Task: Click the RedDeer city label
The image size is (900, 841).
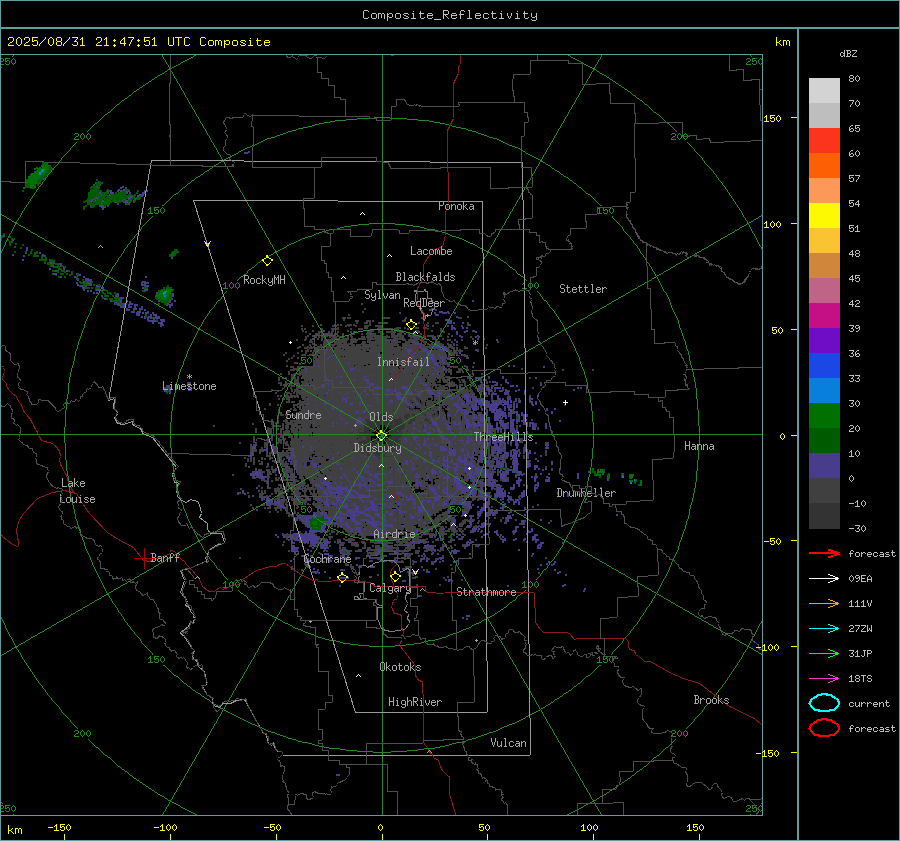Action: [x=424, y=303]
